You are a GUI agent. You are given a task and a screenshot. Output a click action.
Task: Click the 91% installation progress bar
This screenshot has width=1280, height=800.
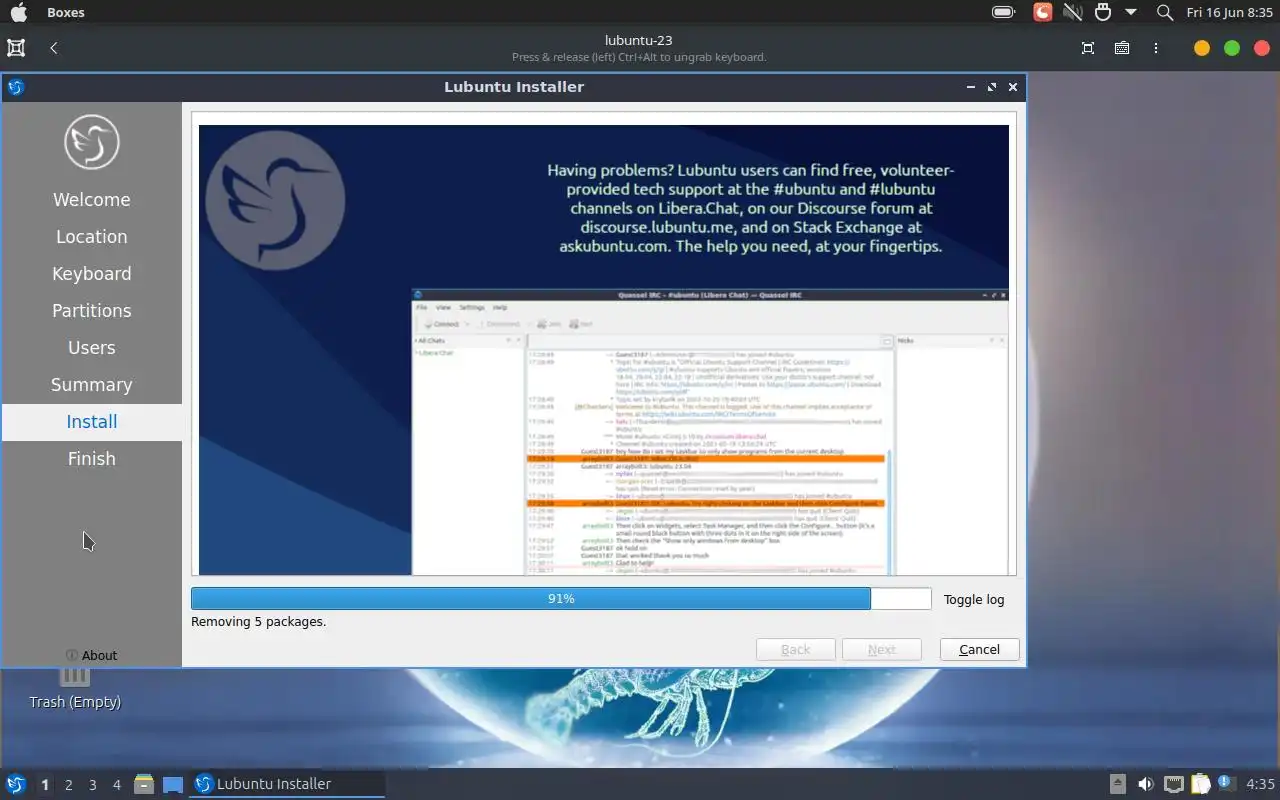[561, 598]
